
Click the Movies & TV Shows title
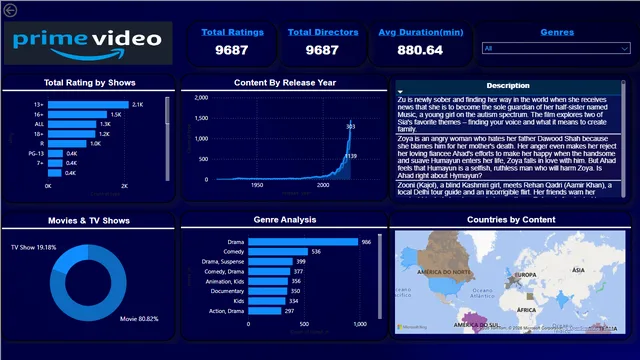click(x=89, y=221)
